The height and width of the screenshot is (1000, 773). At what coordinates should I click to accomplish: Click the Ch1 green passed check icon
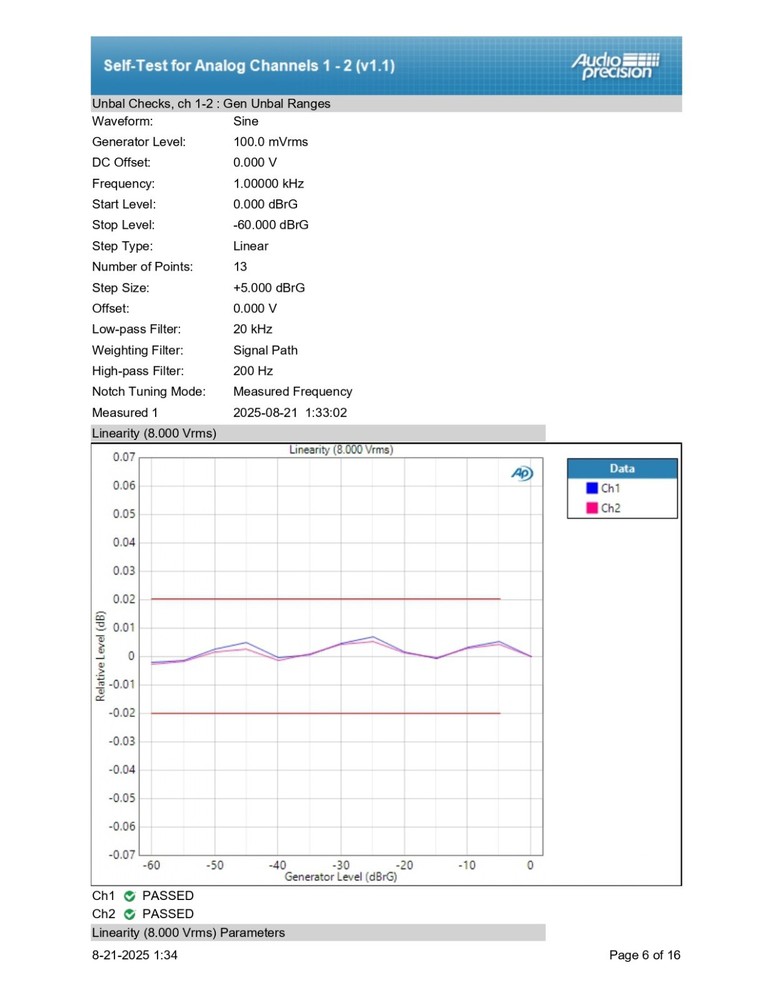click(129, 896)
